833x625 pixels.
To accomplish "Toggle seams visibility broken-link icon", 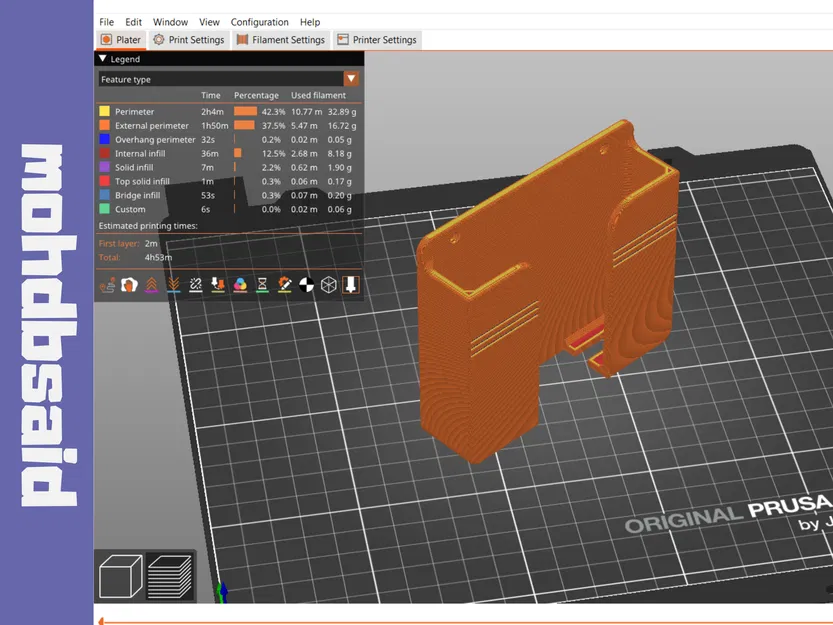I will (x=196, y=285).
